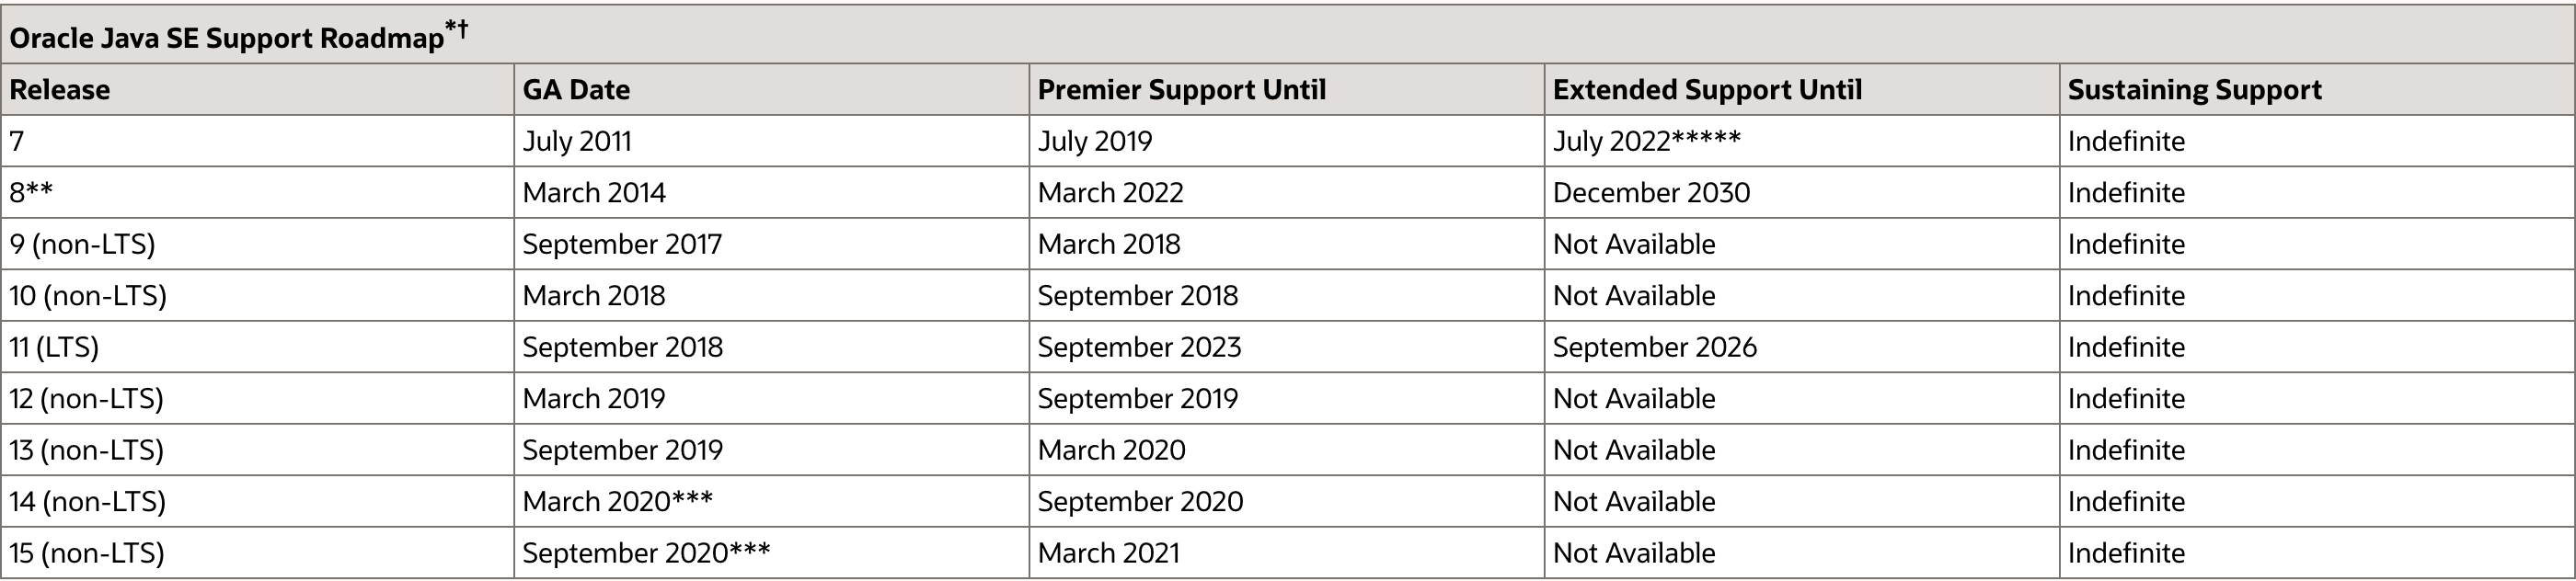Screen dimensions: 2576x581
Task: Select the 12 (non-LTS) release cell
Action: pos(86,399)
